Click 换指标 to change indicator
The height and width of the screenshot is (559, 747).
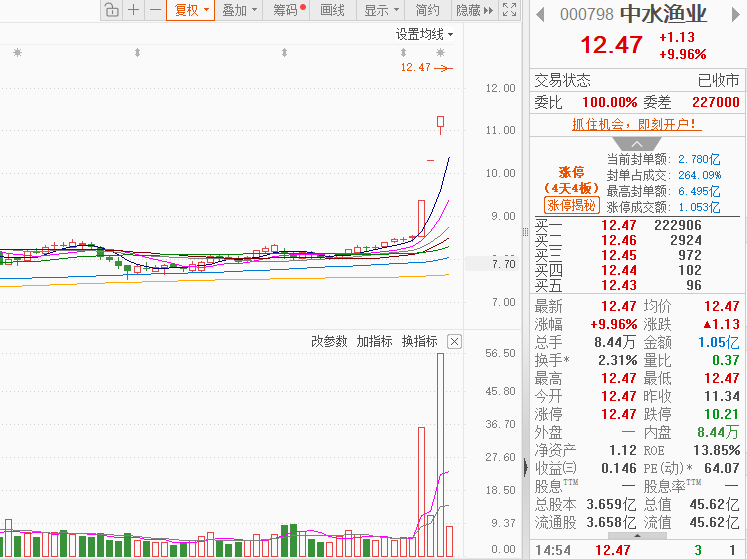419,341
